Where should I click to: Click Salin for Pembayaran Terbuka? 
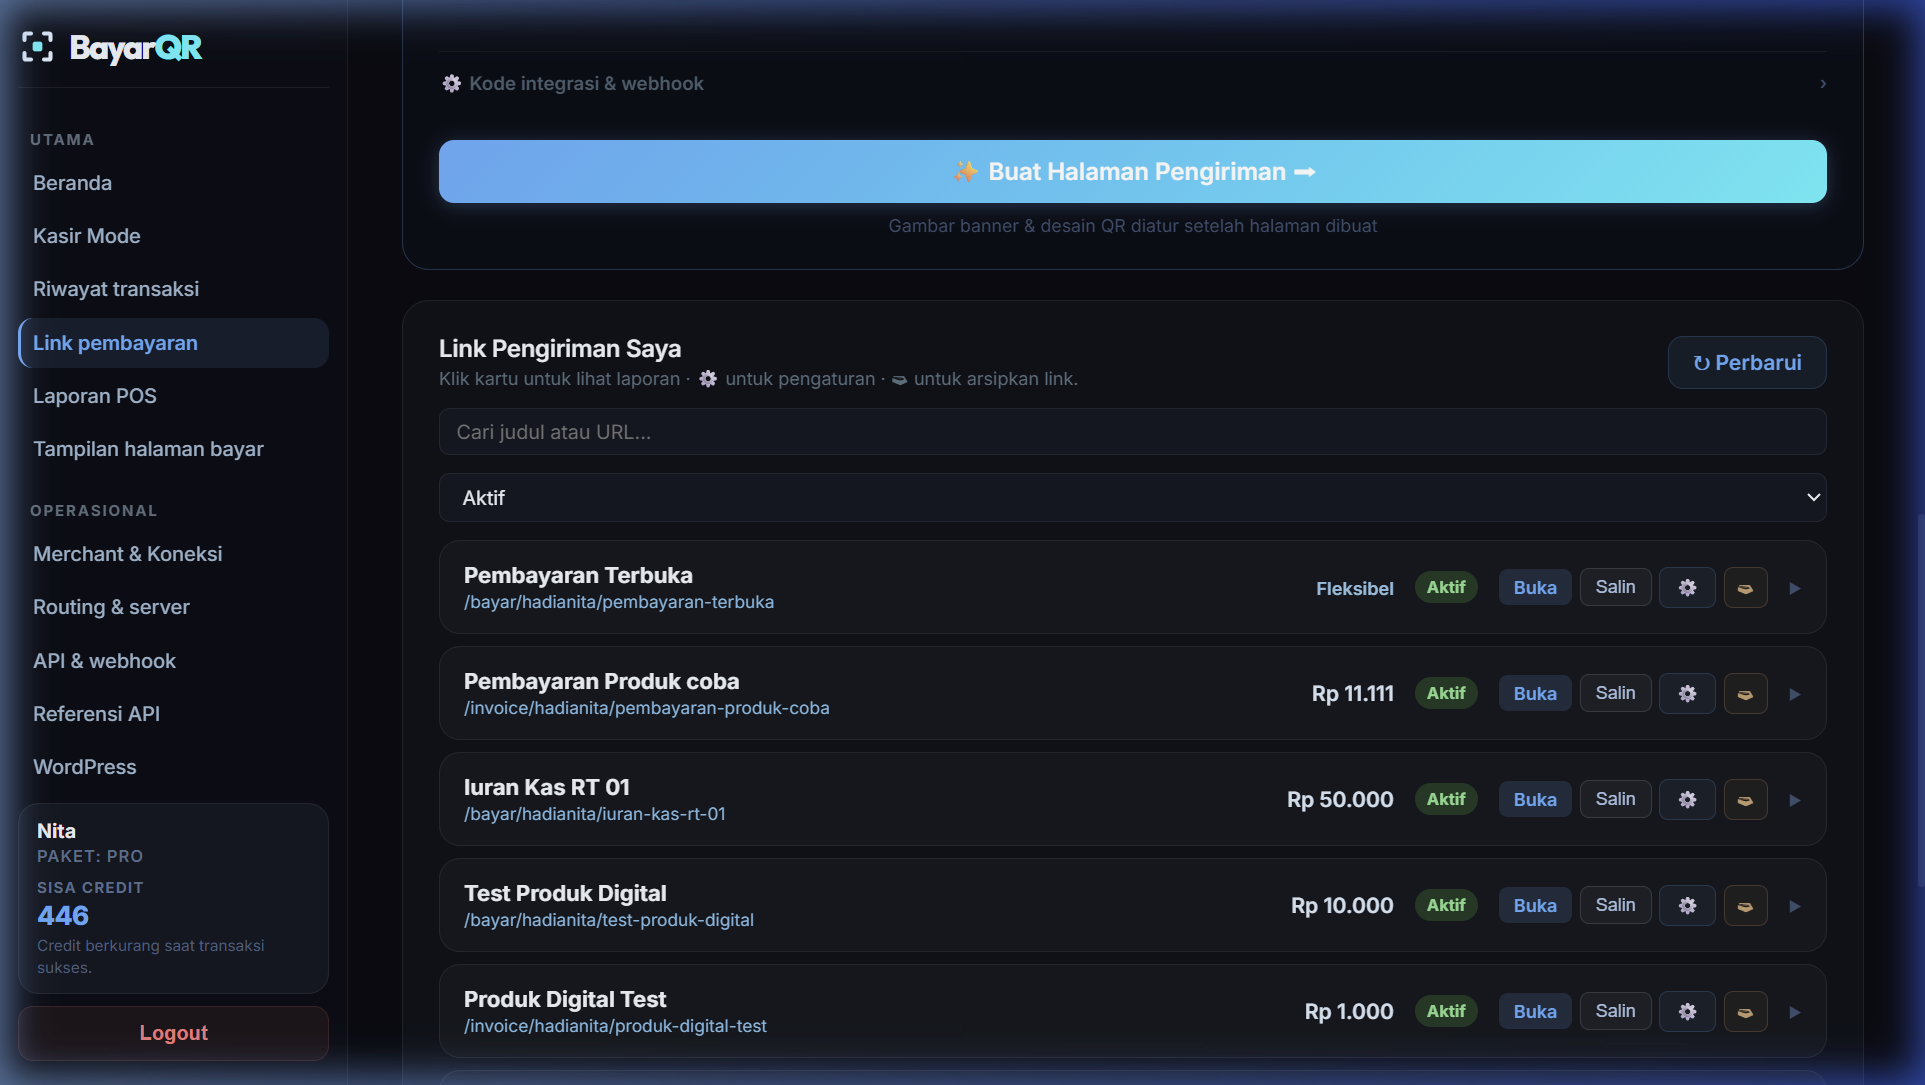(1615, 587)
